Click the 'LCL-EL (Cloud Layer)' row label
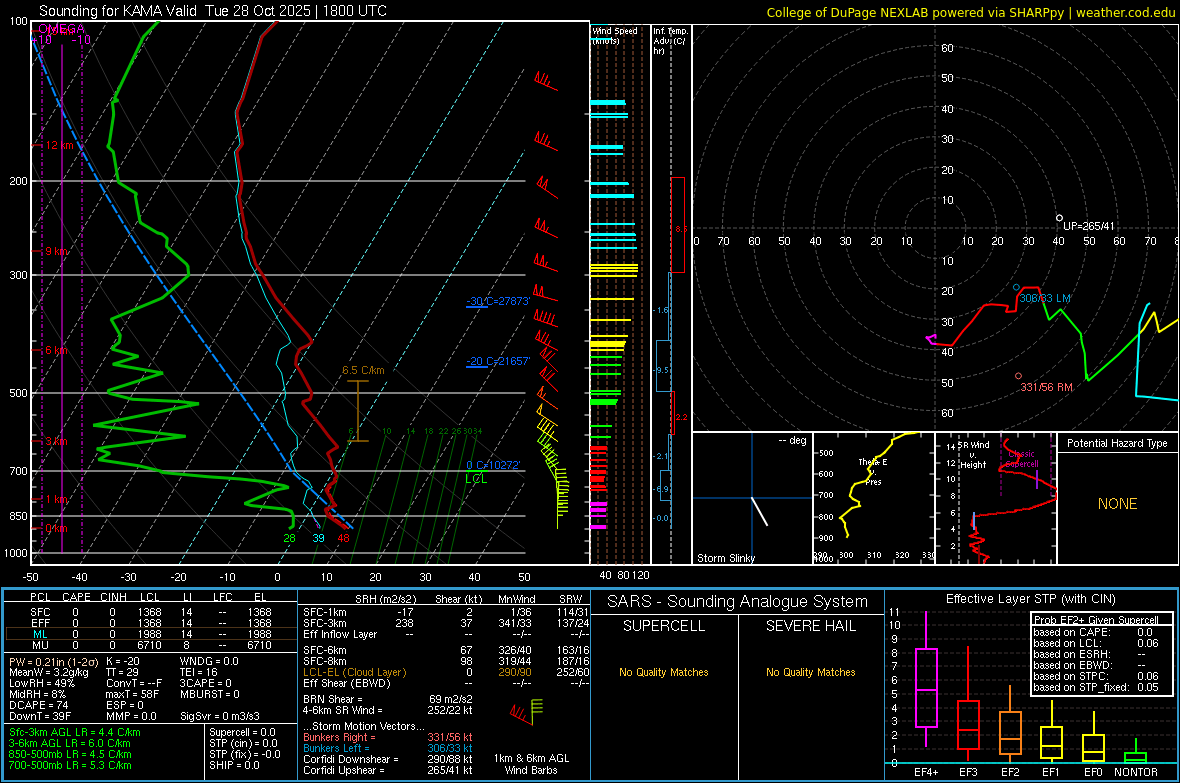 pos(354,672)
